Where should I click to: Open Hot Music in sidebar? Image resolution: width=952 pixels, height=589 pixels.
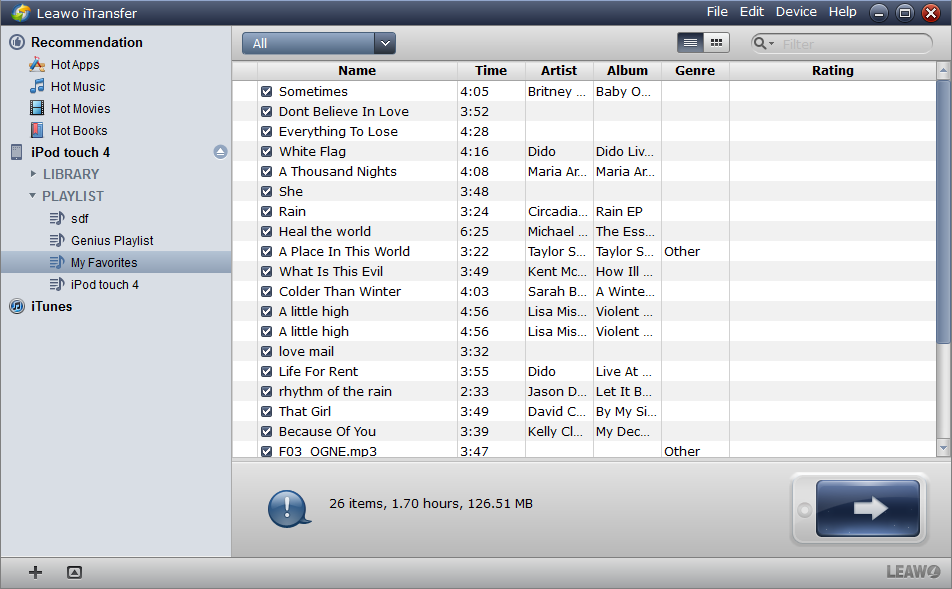coord(67,86)
